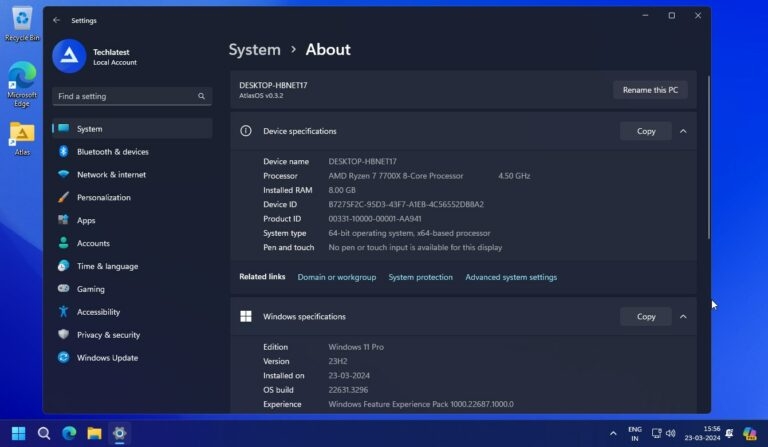Click the OS build value 22631.3296
This screenshot has height=447, width=768.
348,390
